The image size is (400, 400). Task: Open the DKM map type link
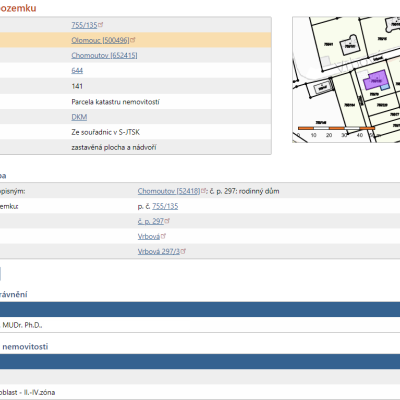pyautogui.click(x=79, y=117)
